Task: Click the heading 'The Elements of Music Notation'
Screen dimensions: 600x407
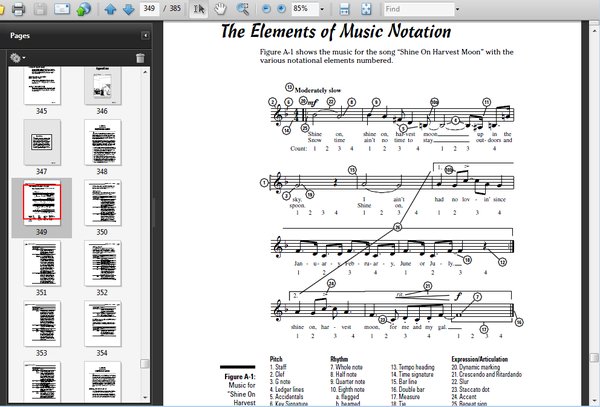Action: pyautogui.click(x=336, y=31)
